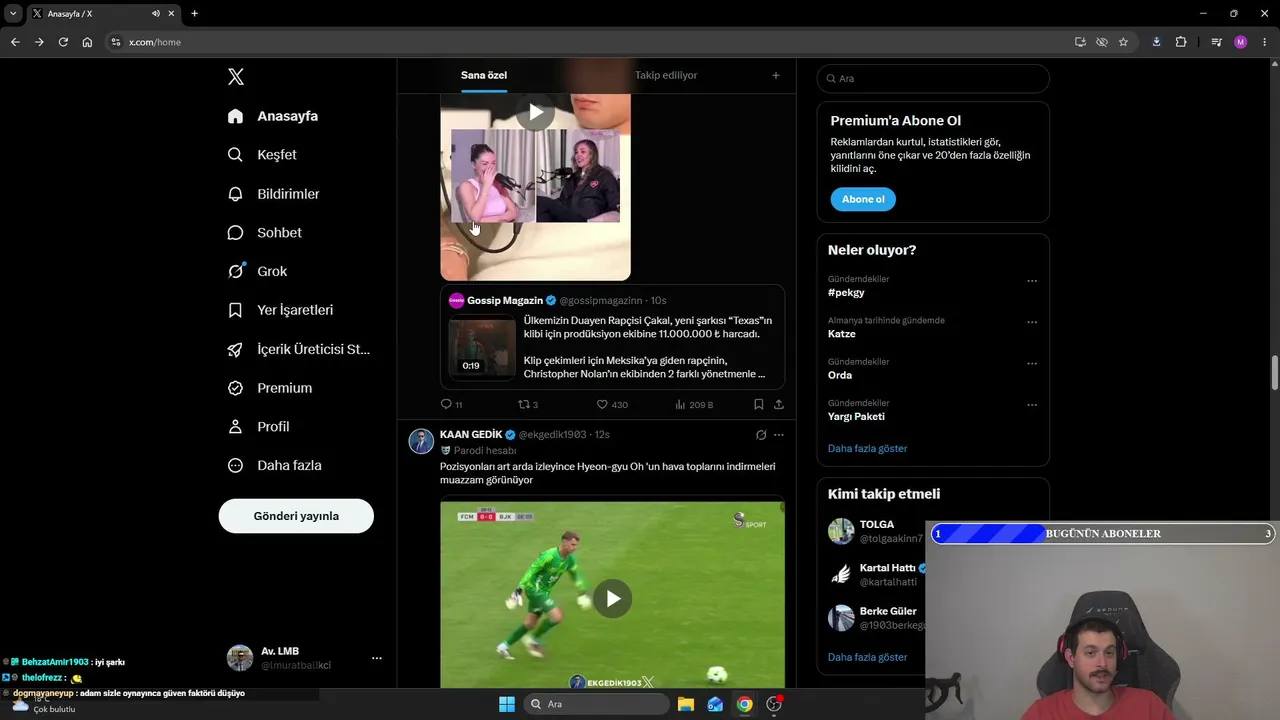Add a timeline tab with plus
Viewport: 1280px width, 720px height.
(776, 75)
